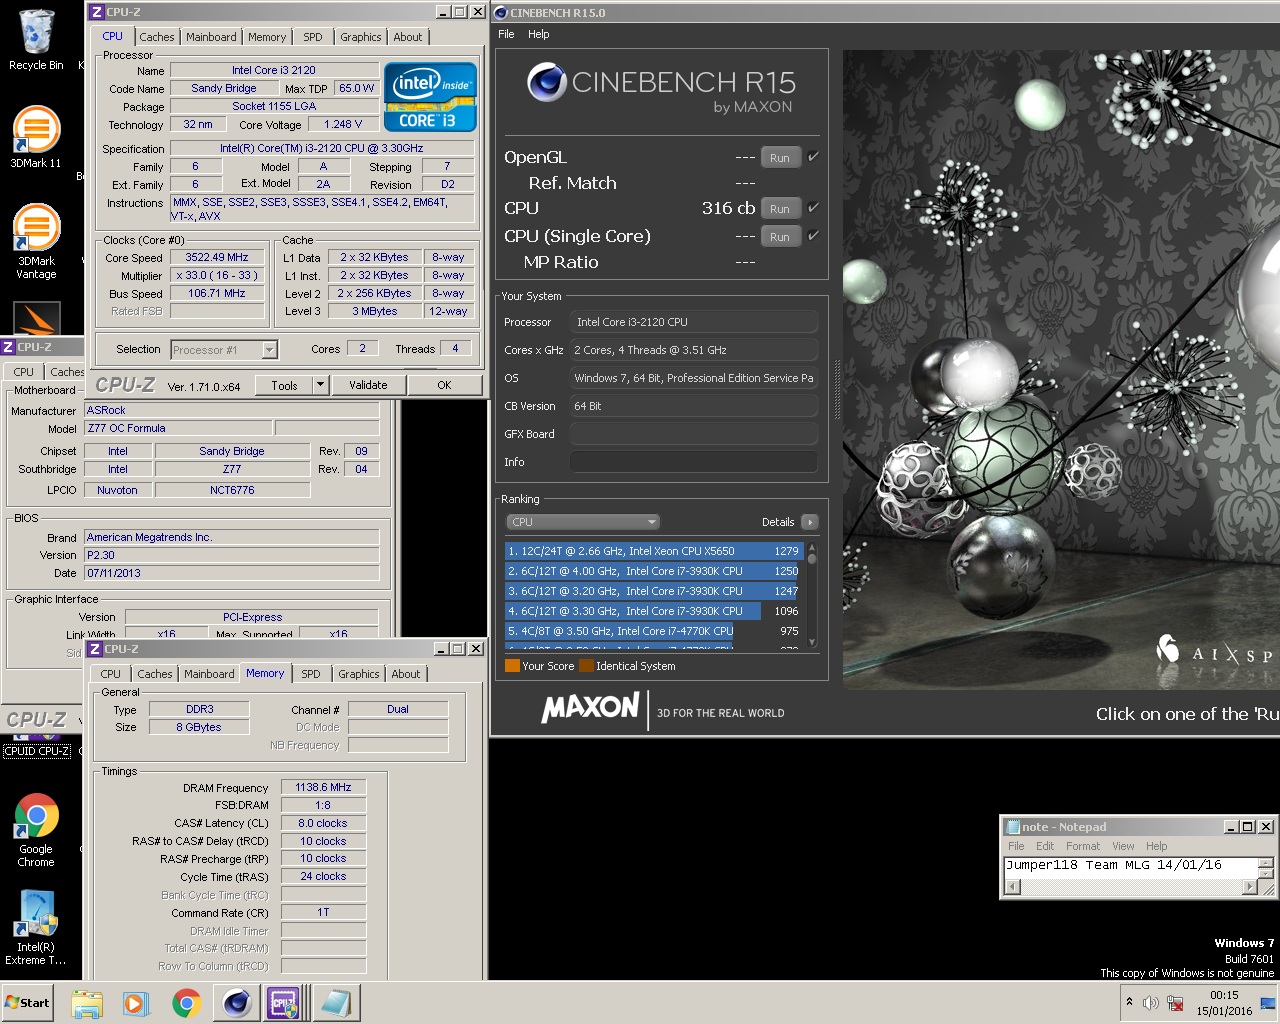
Task: Click the Your Score orange swatch
Action: (x=512, y=666)
